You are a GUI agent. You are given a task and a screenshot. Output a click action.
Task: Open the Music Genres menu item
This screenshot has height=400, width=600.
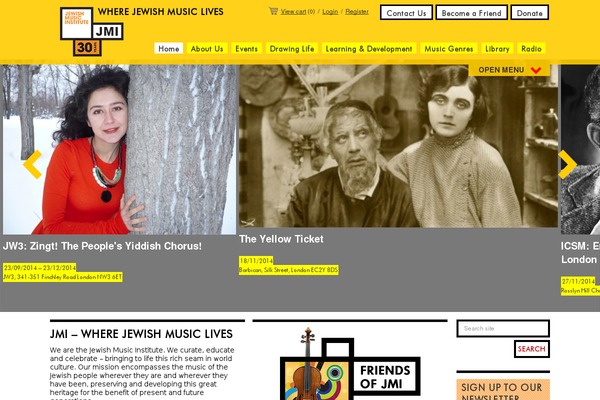point(449,49)
